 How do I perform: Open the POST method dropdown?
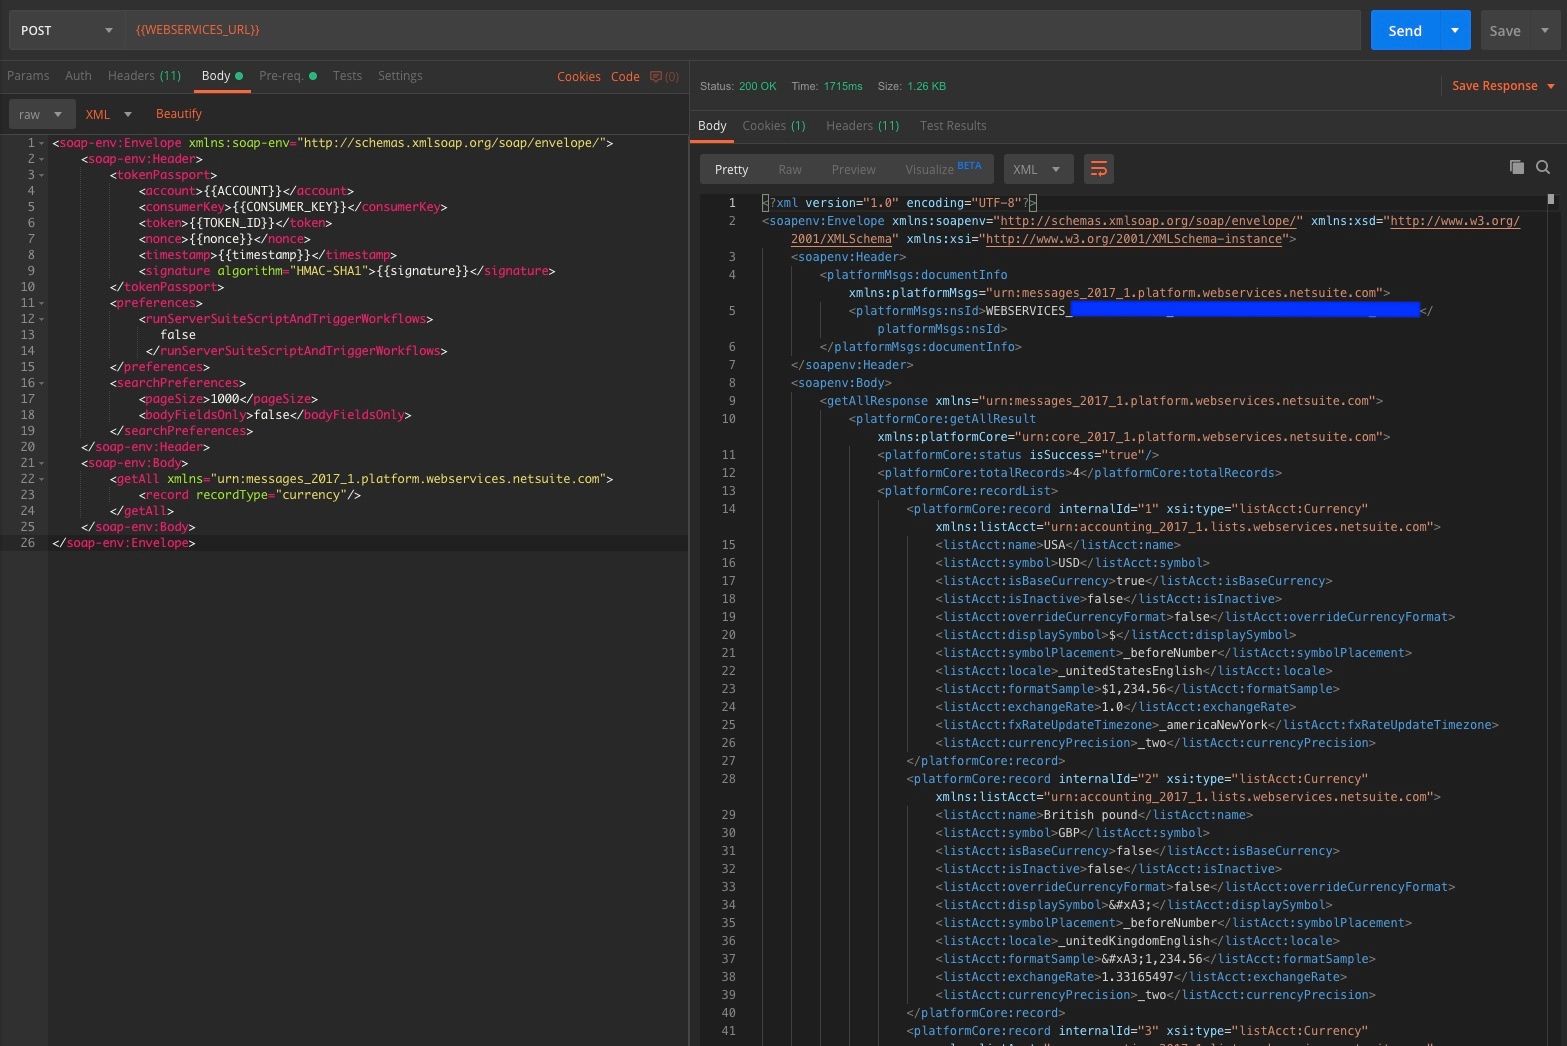tap(66, 30)
